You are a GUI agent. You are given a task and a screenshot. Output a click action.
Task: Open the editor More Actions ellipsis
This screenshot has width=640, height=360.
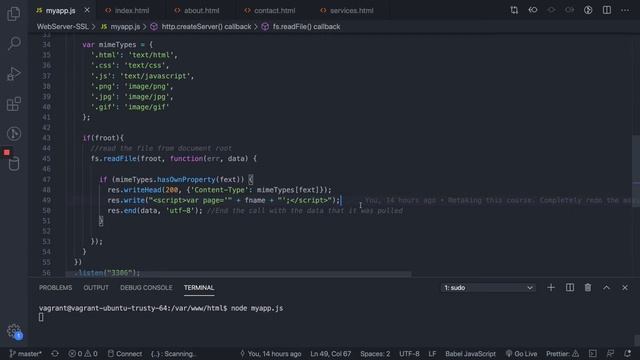[x=625, y=10]
